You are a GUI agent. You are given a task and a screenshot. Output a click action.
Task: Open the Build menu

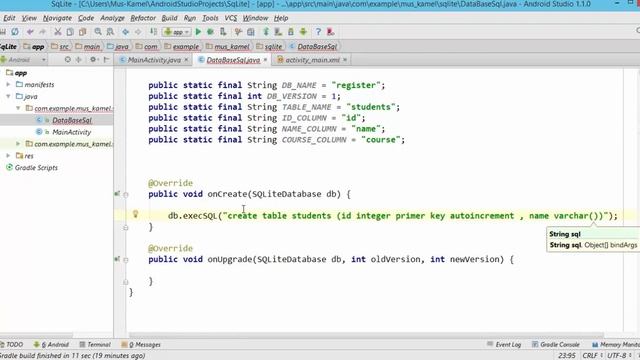click(x=169, y=18)
